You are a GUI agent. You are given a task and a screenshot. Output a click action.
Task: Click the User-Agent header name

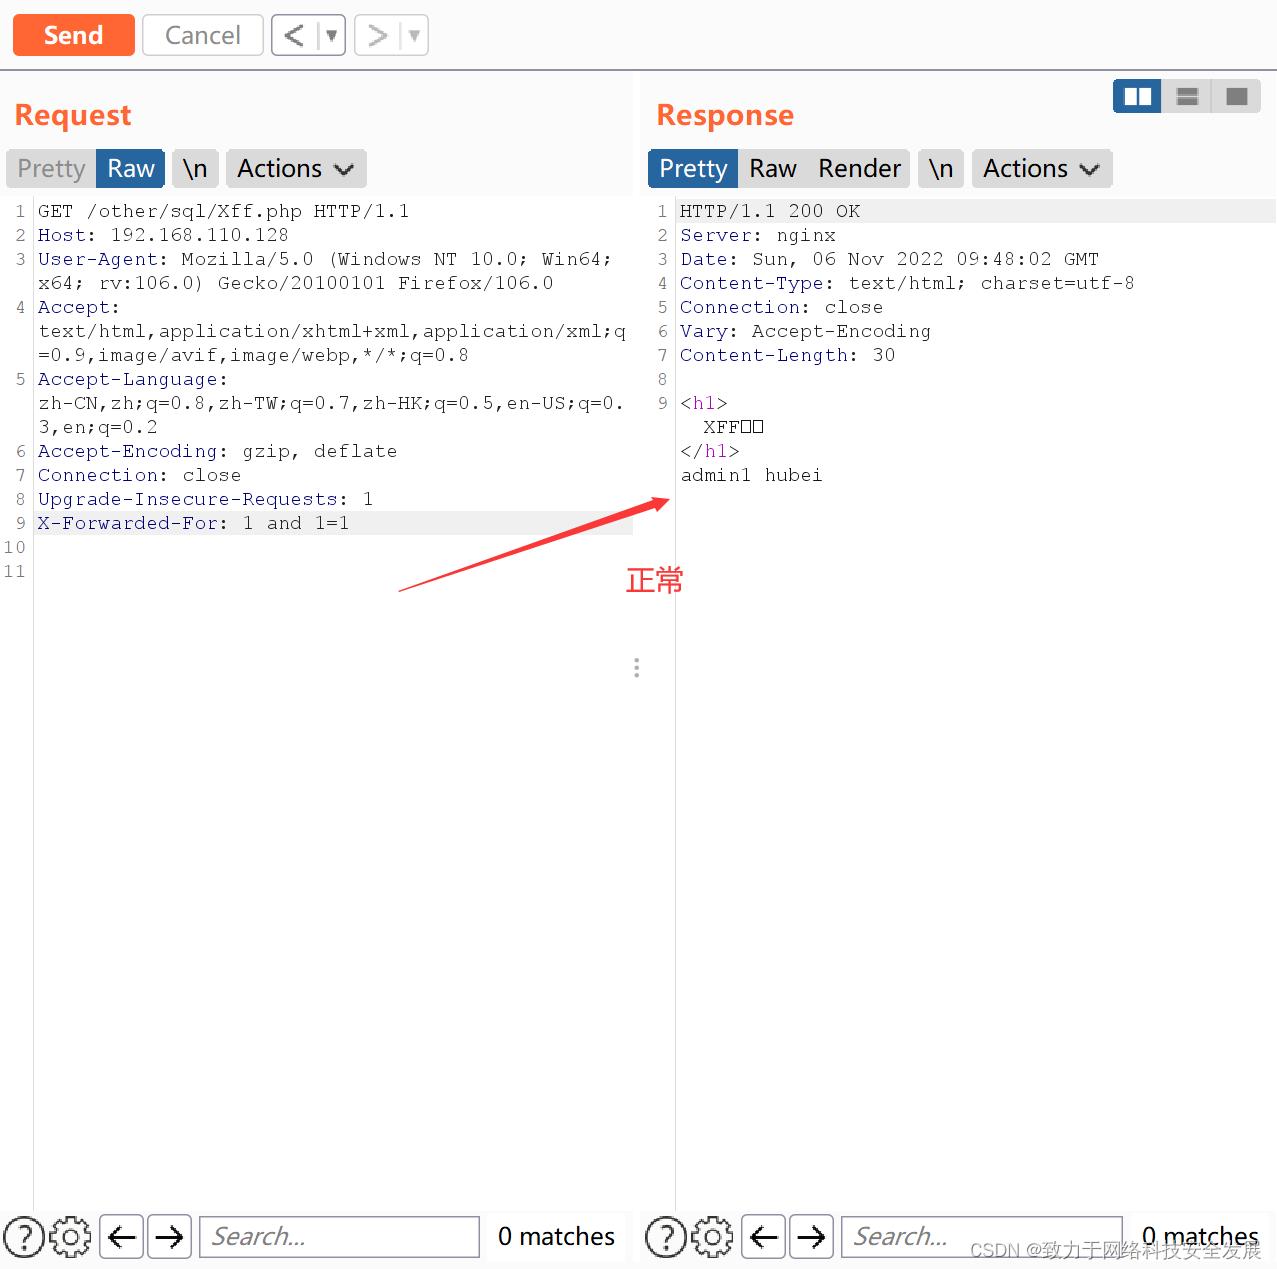[x=98, y=259]
